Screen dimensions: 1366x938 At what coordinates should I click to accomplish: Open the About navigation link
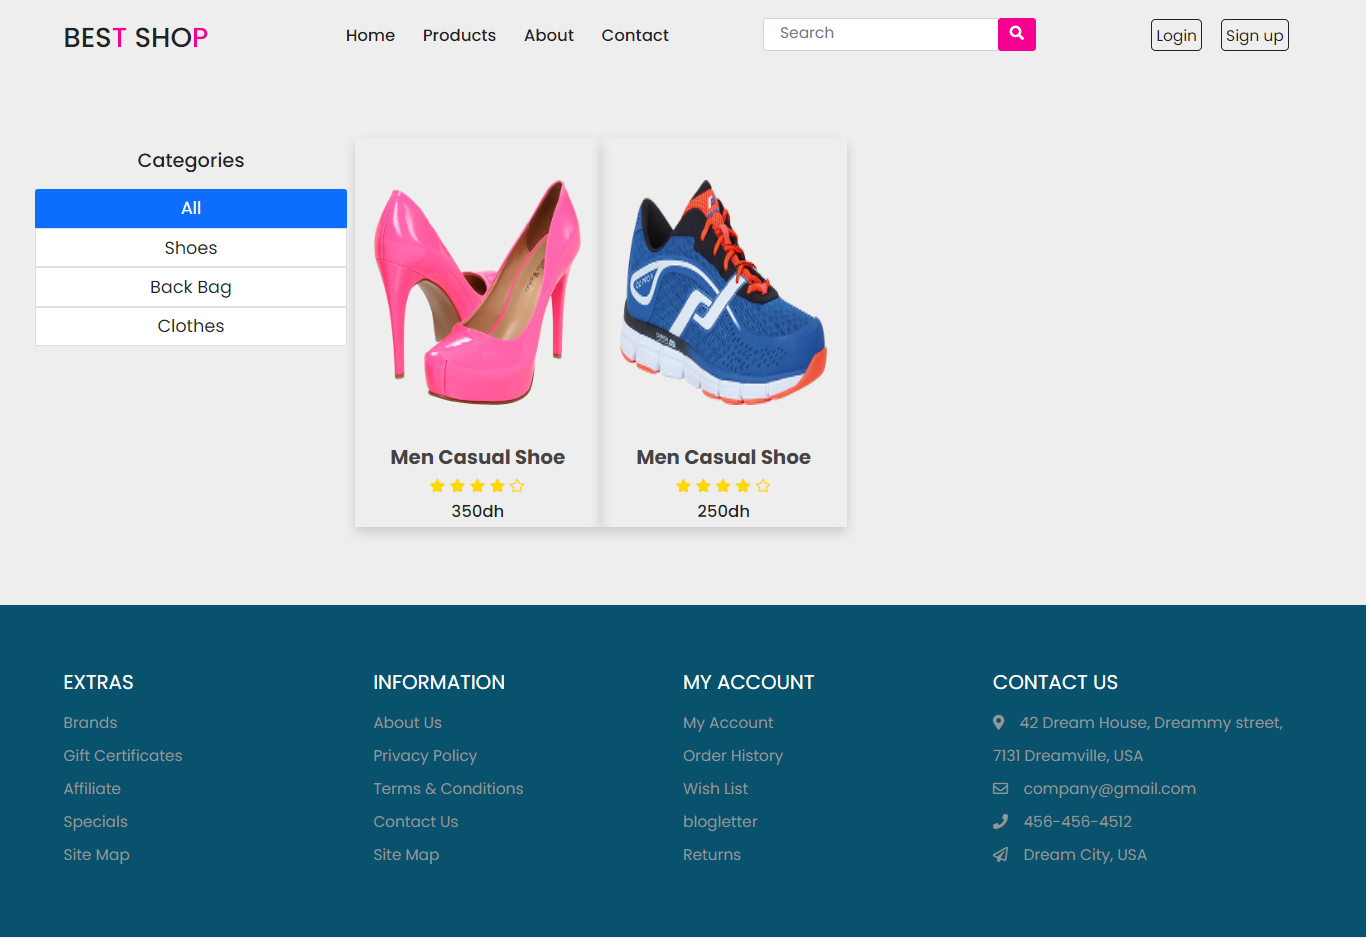point(549,35)
